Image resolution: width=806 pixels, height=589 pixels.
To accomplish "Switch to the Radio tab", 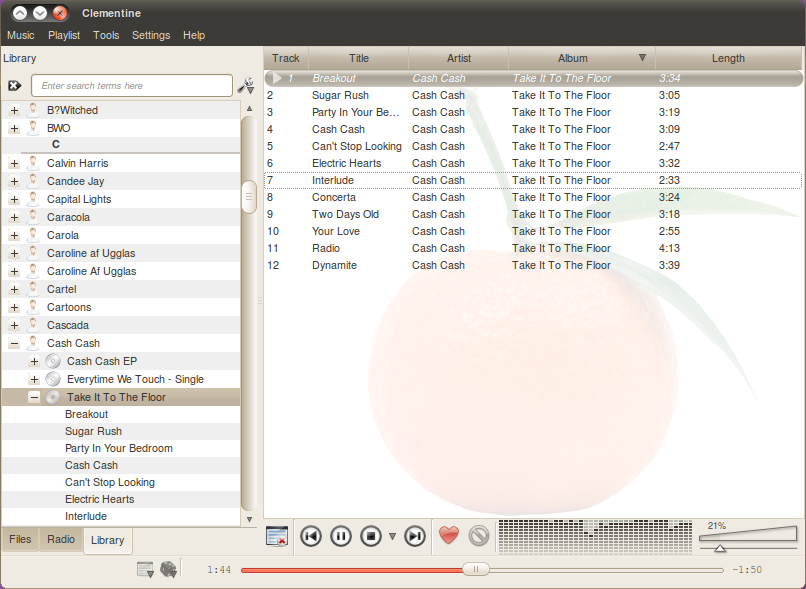I will pyautogui.click(x=61, y=539).
